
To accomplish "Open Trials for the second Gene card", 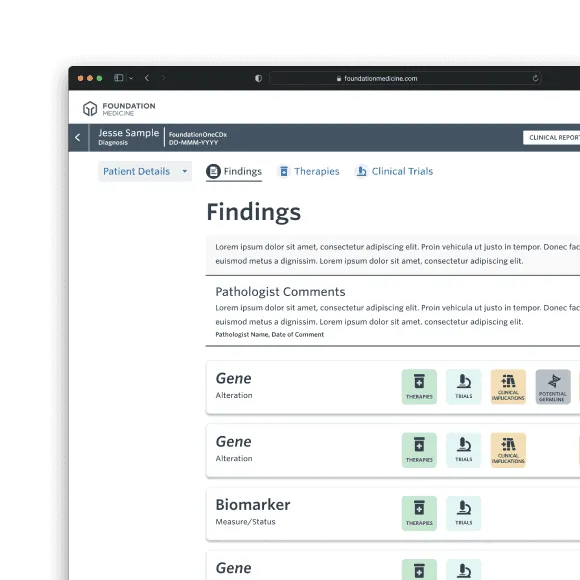I will pos(463,450).
